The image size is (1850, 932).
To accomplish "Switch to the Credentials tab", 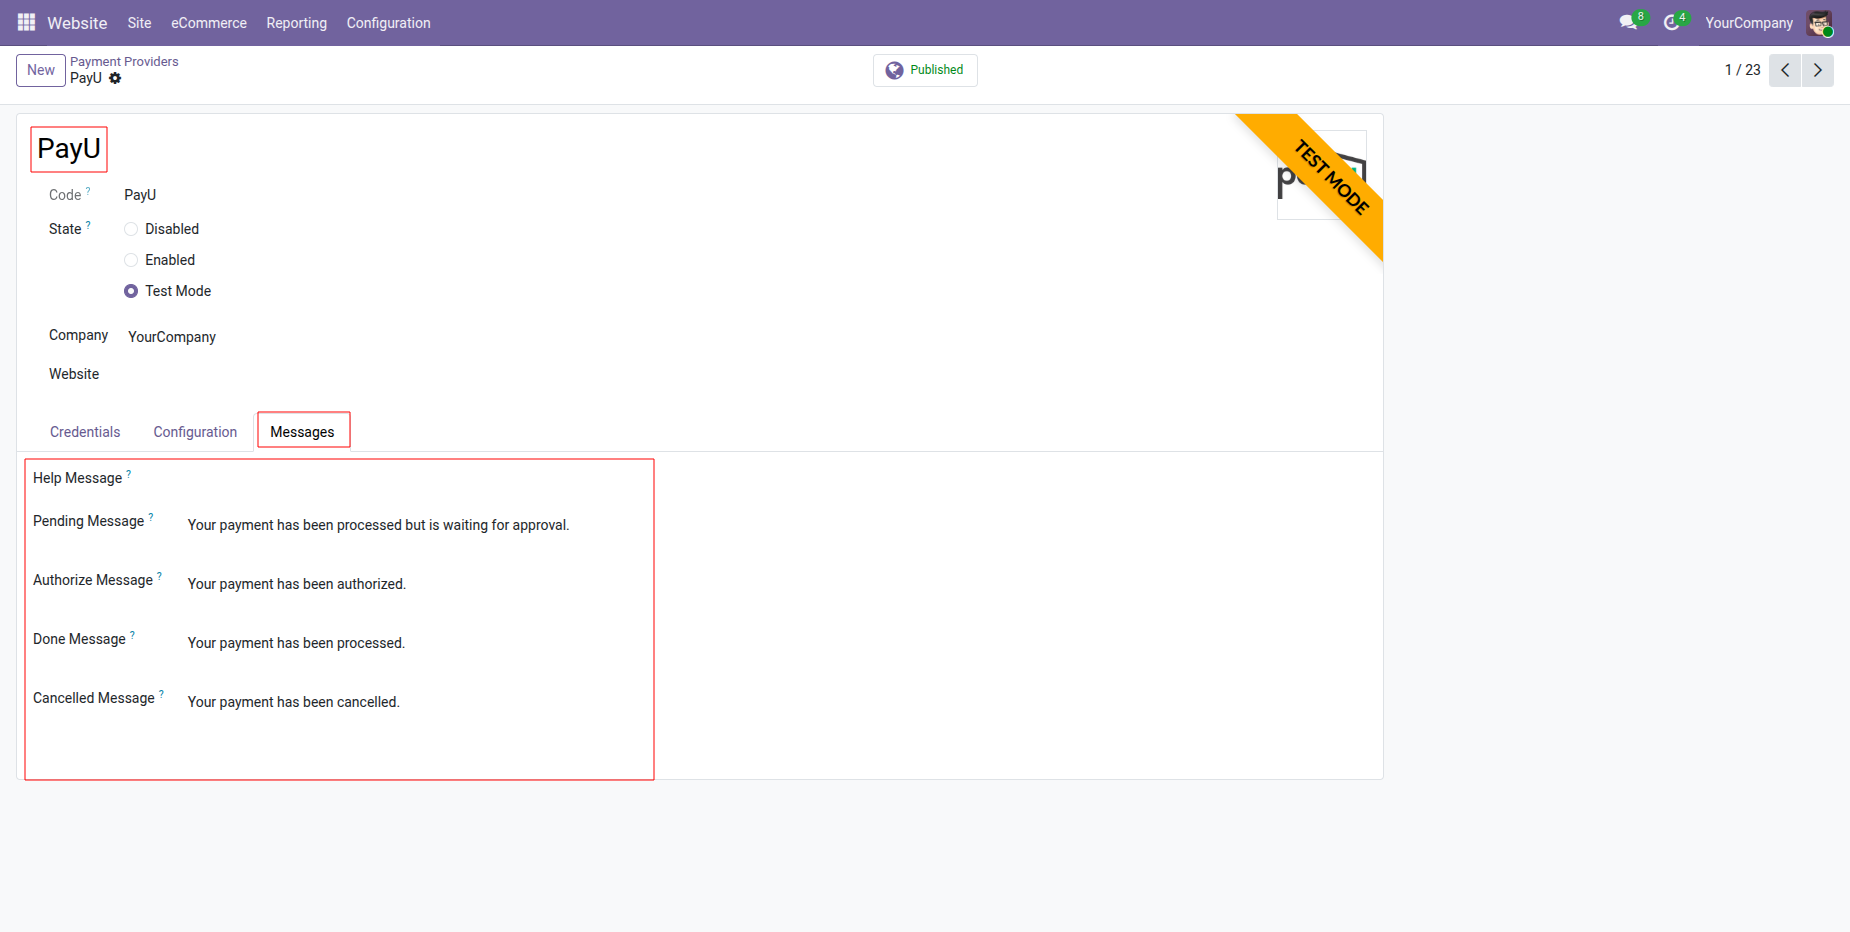I will 85,432.
